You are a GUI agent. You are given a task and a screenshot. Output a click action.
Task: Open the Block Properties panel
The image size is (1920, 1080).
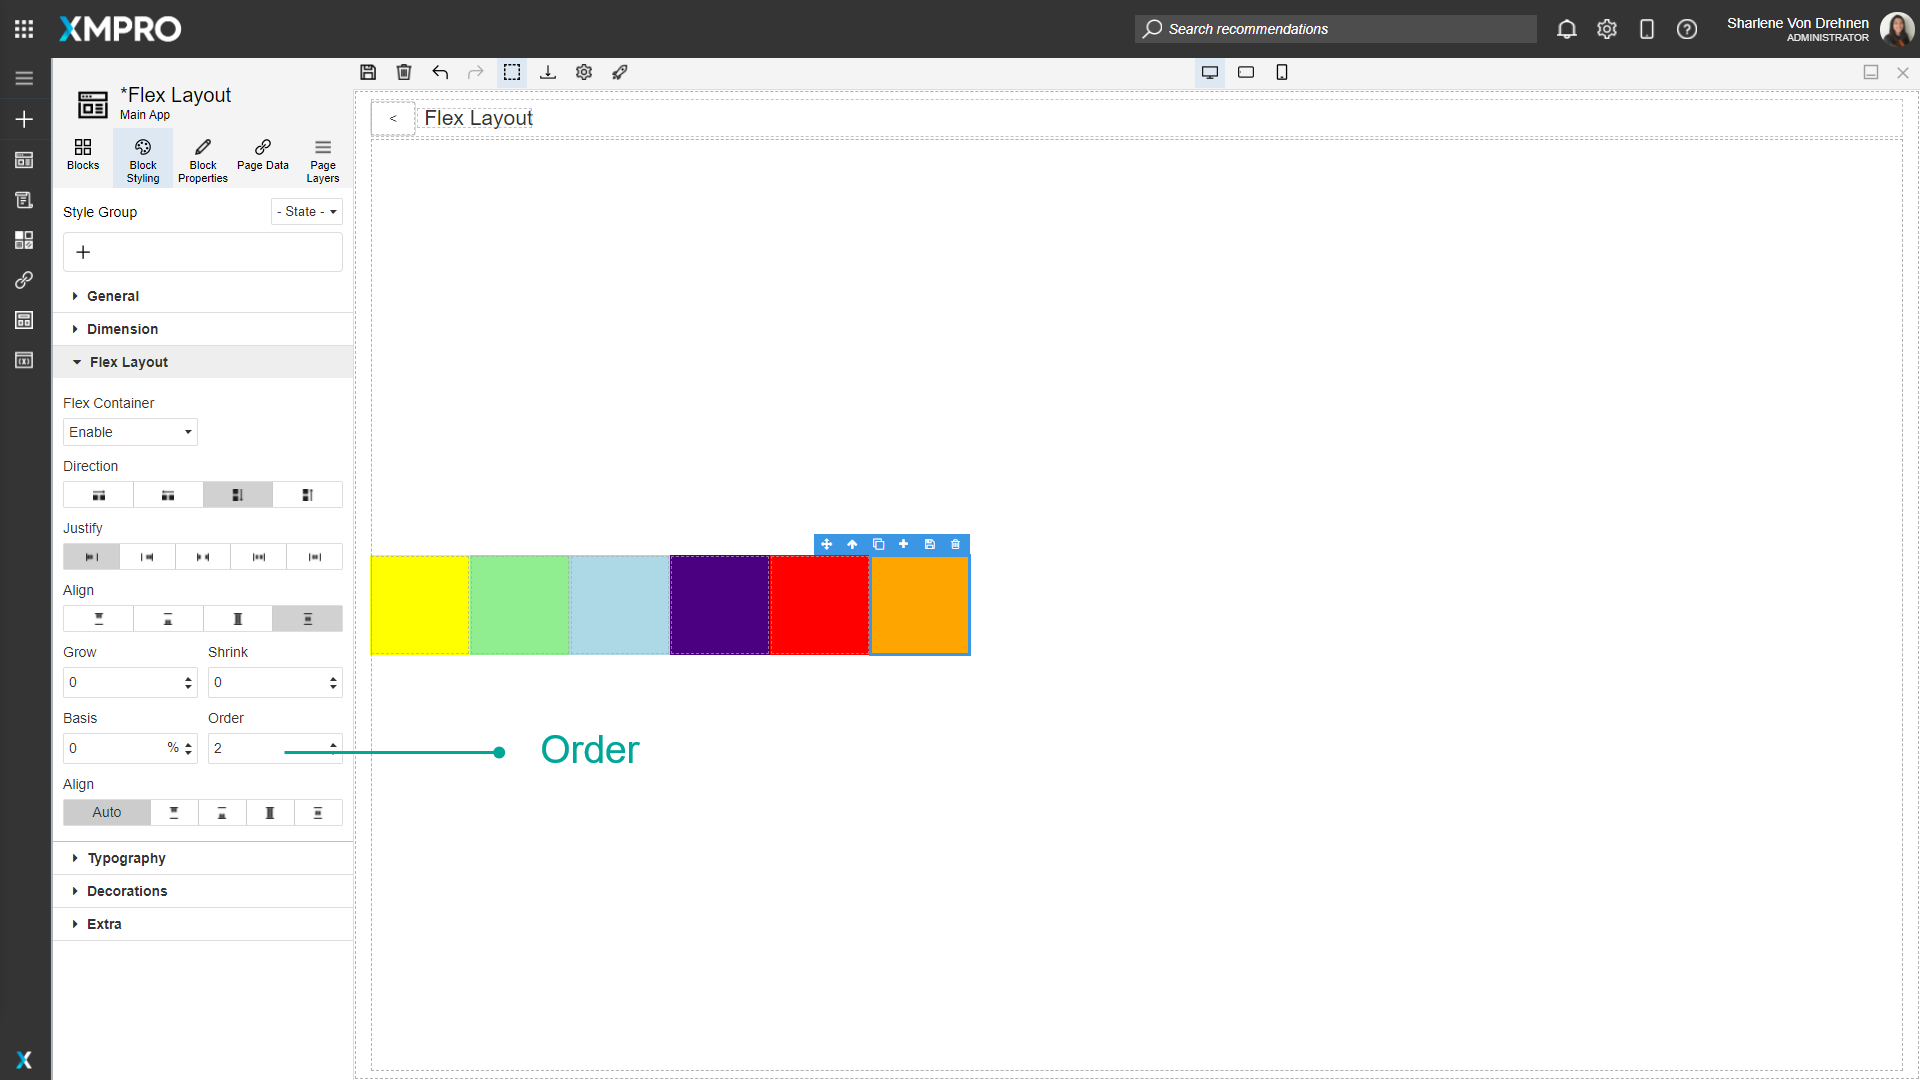pos(202,158)
